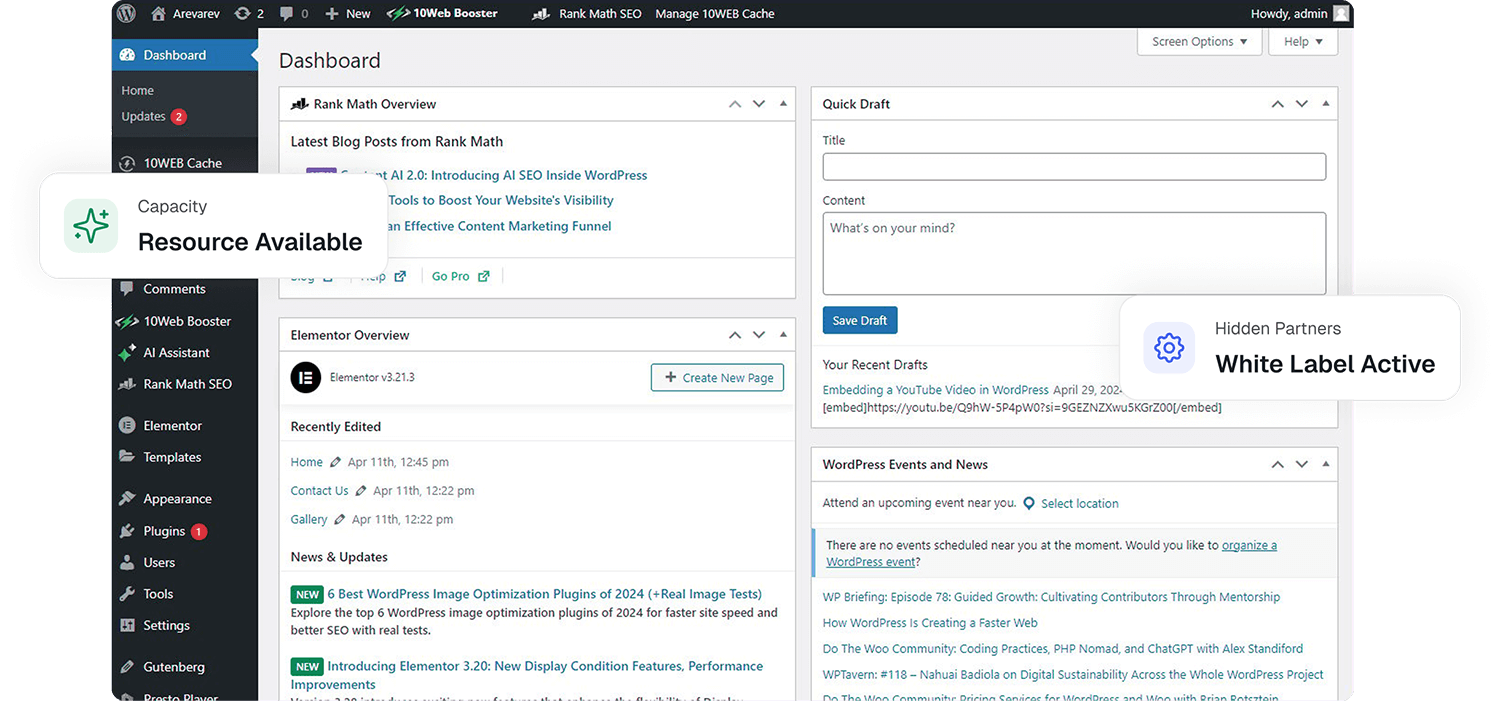This screenshot has width=1500, height=701.
Task: Open the Appearance menu item
Action: [177, 499]
